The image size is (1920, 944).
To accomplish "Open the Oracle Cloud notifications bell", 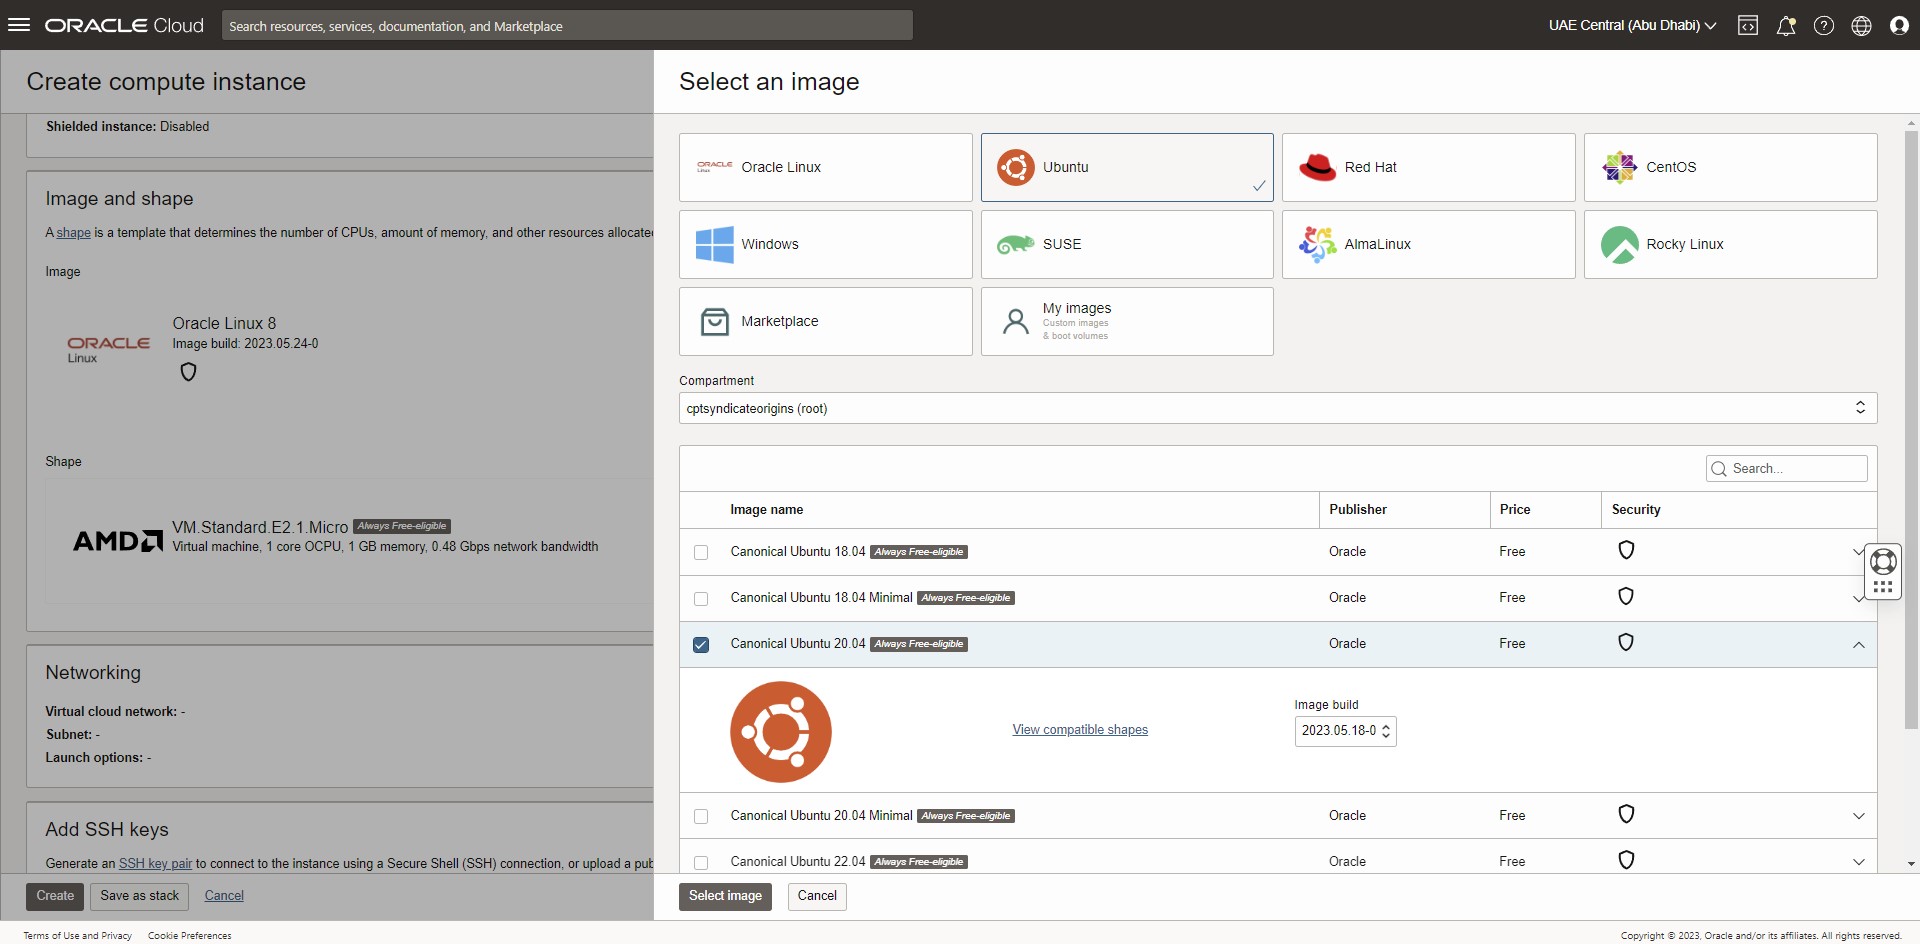I will click(x=1786, y=25).
